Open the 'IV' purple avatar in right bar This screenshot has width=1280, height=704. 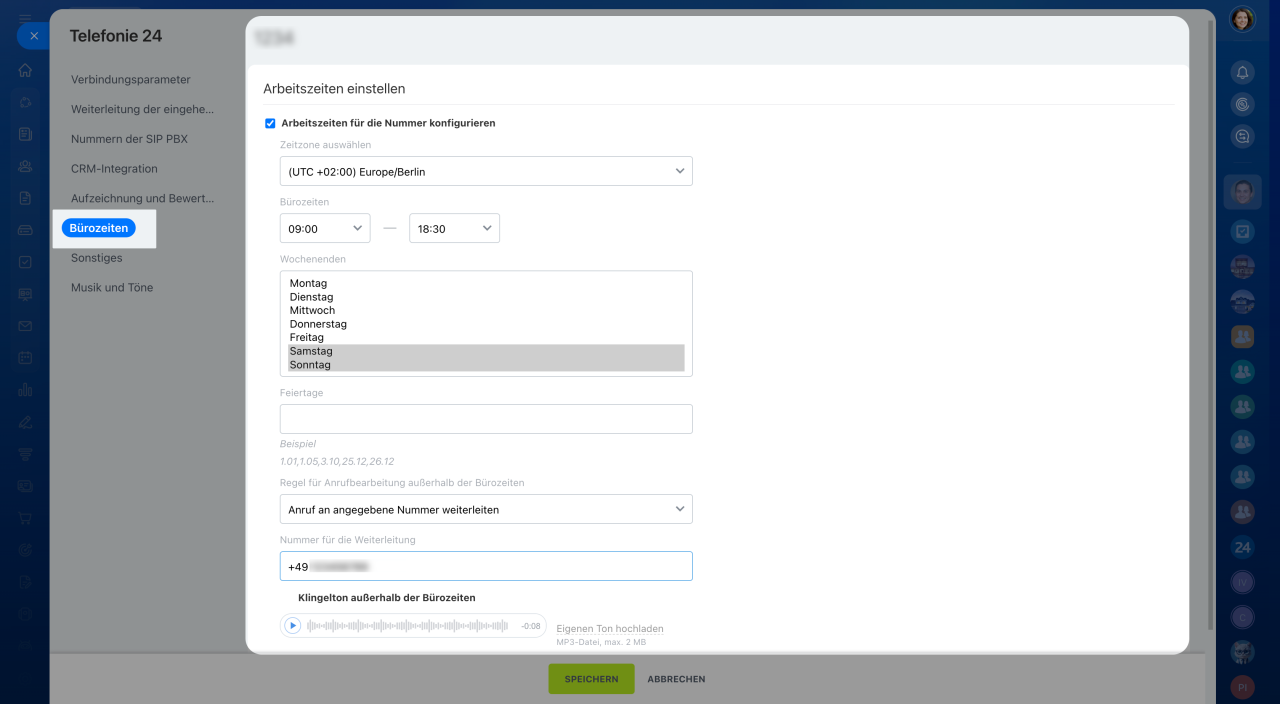tap(1242, 582)
